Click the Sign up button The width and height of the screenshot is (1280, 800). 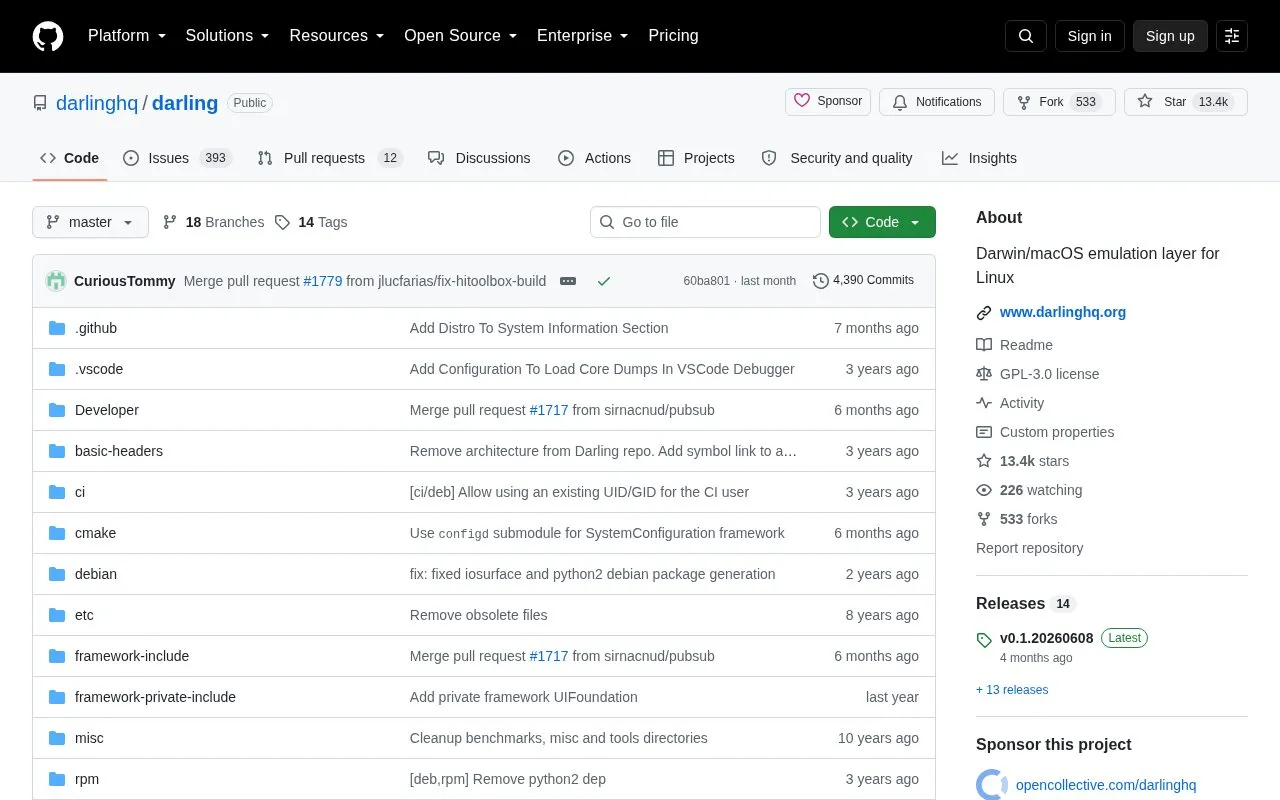coord(1170,36)
